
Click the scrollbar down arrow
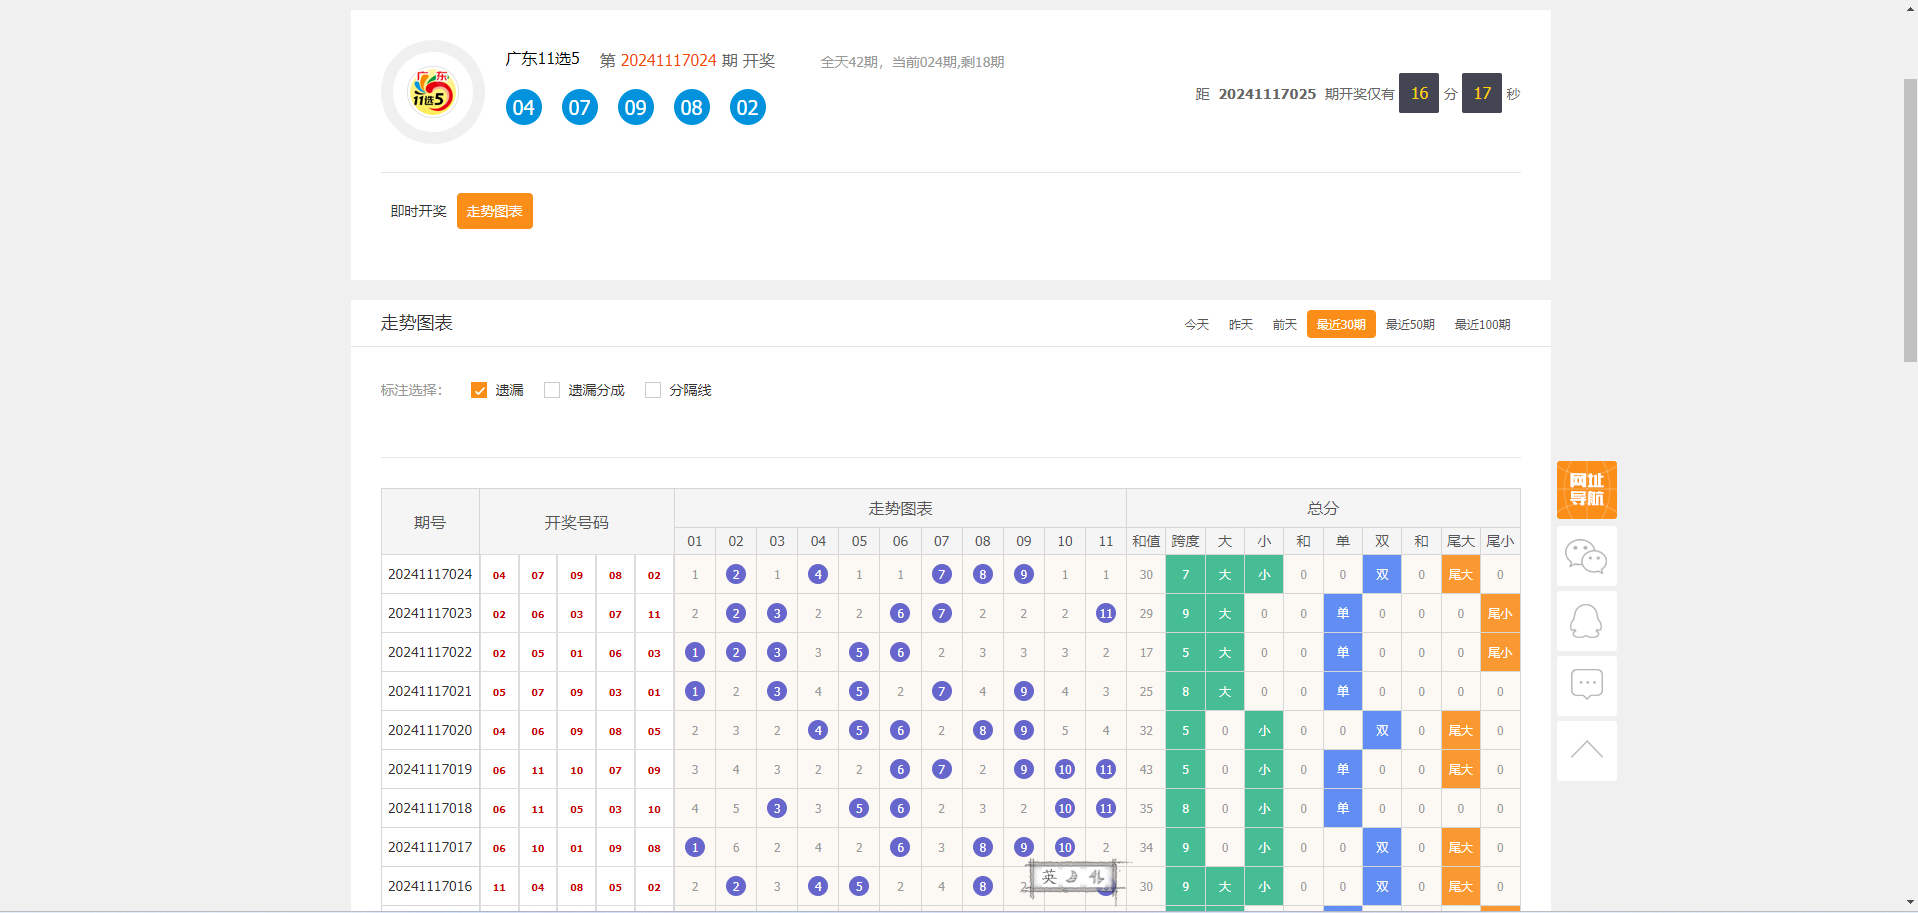[x=1910, y=904]
